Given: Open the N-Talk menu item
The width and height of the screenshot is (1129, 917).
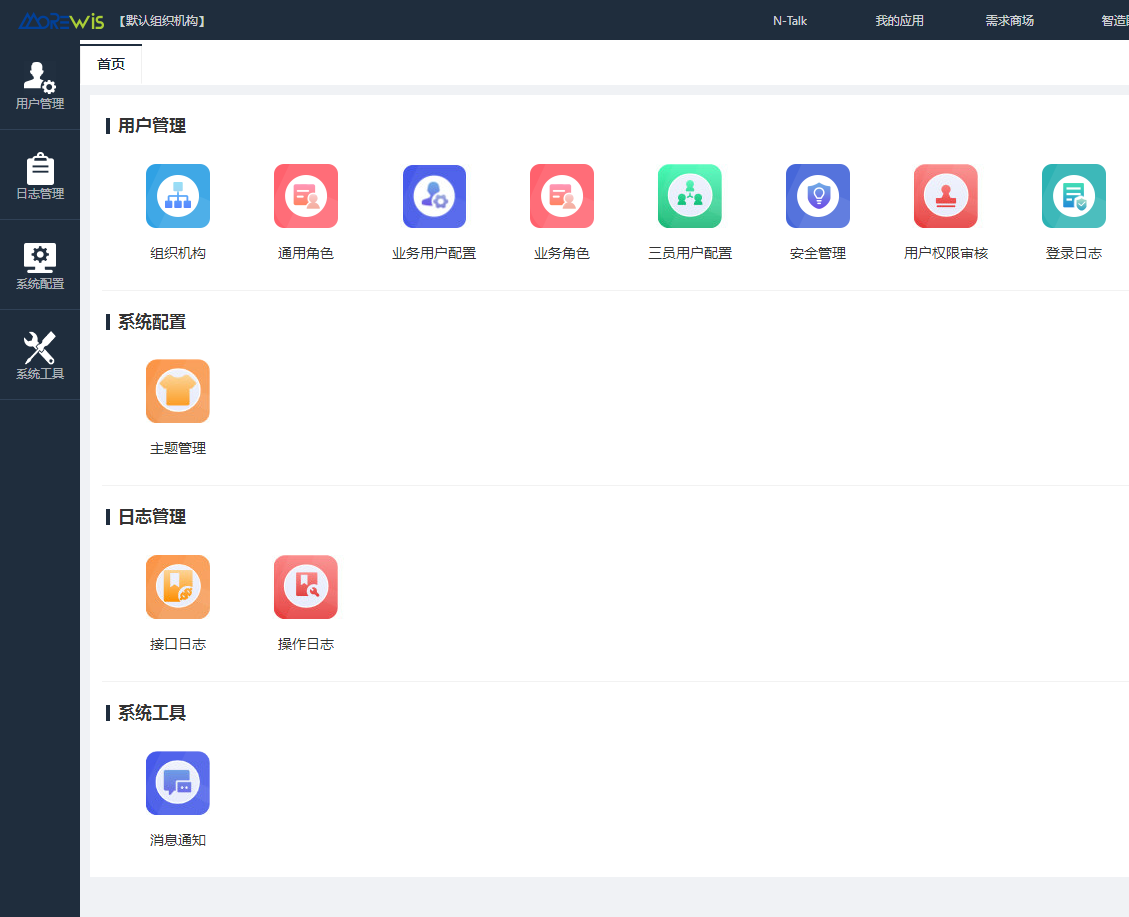Looking at the screenshot, I should click(x=789, y=20).
